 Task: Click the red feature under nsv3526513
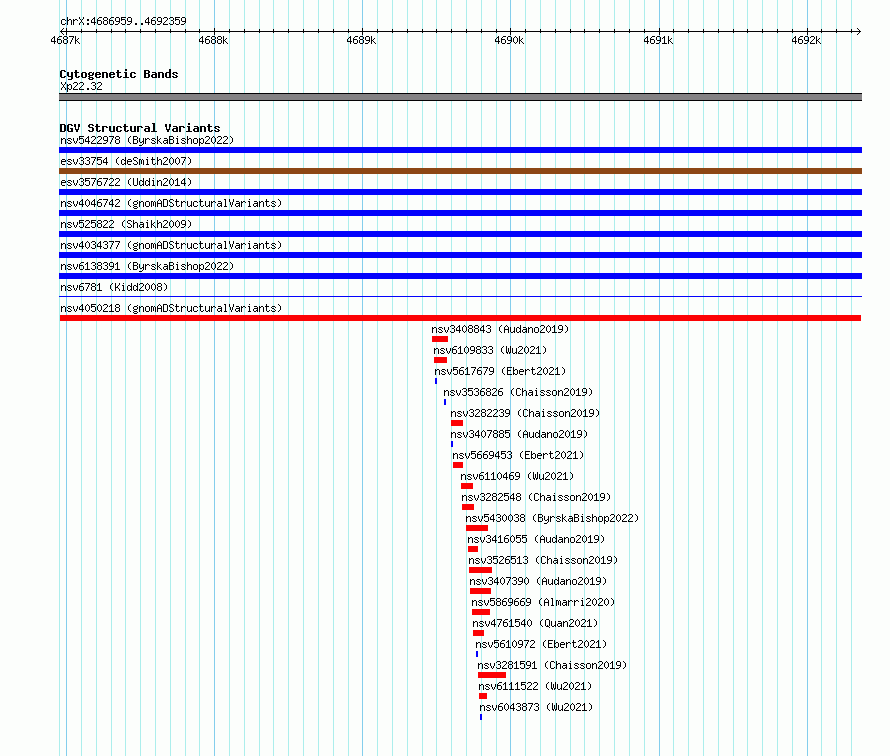coord(481,570)
